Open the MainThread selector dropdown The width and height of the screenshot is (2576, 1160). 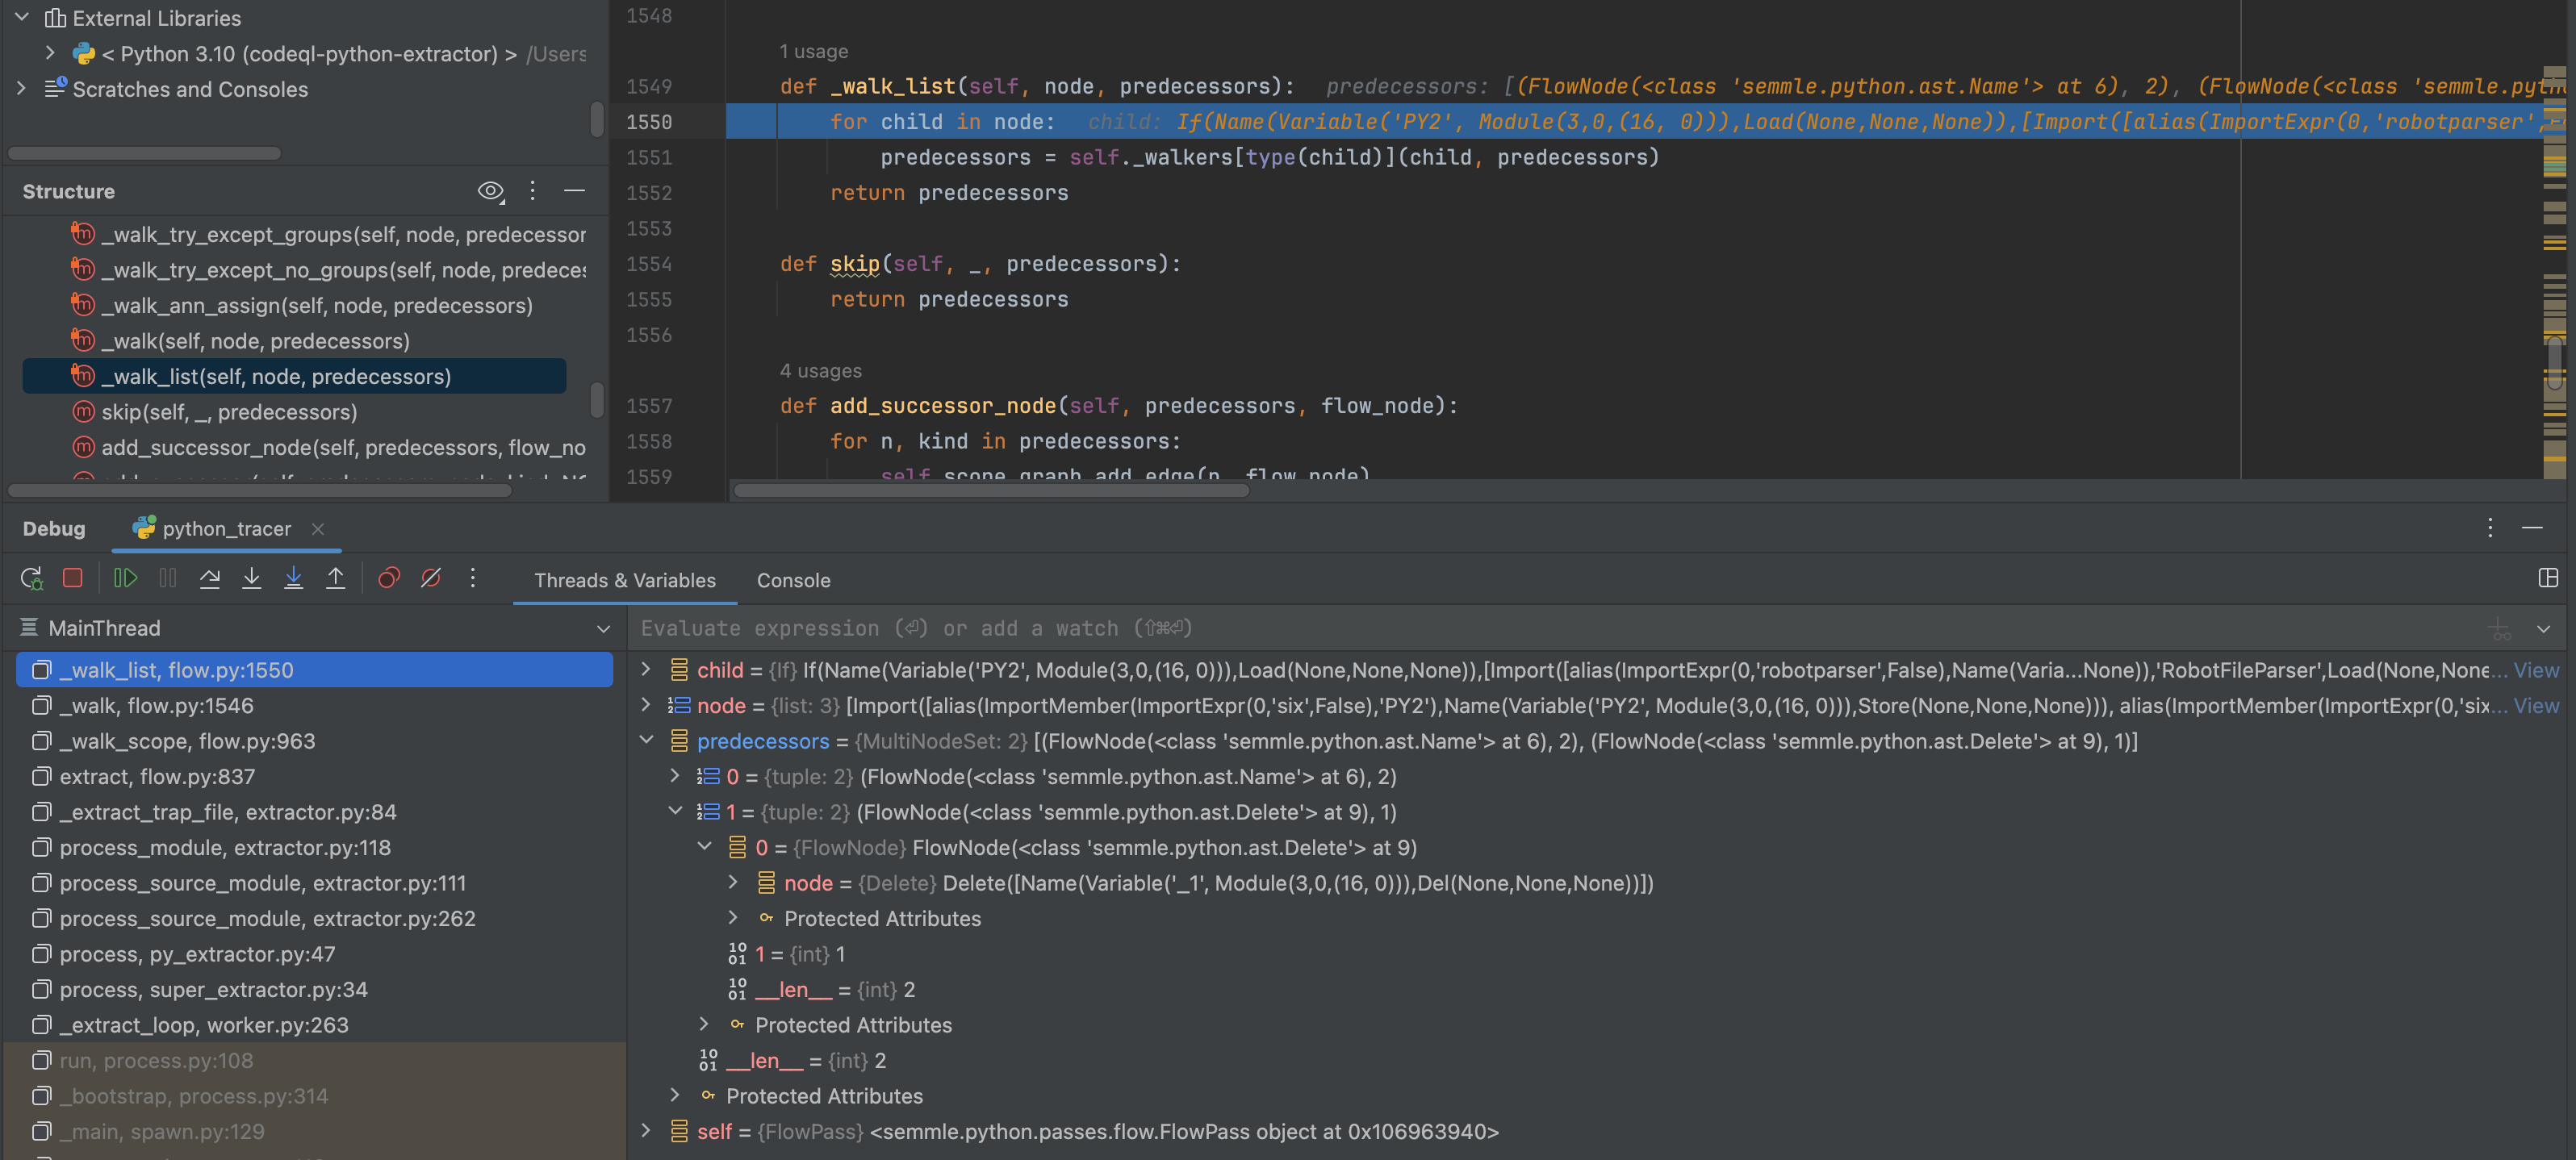[604, 629]
